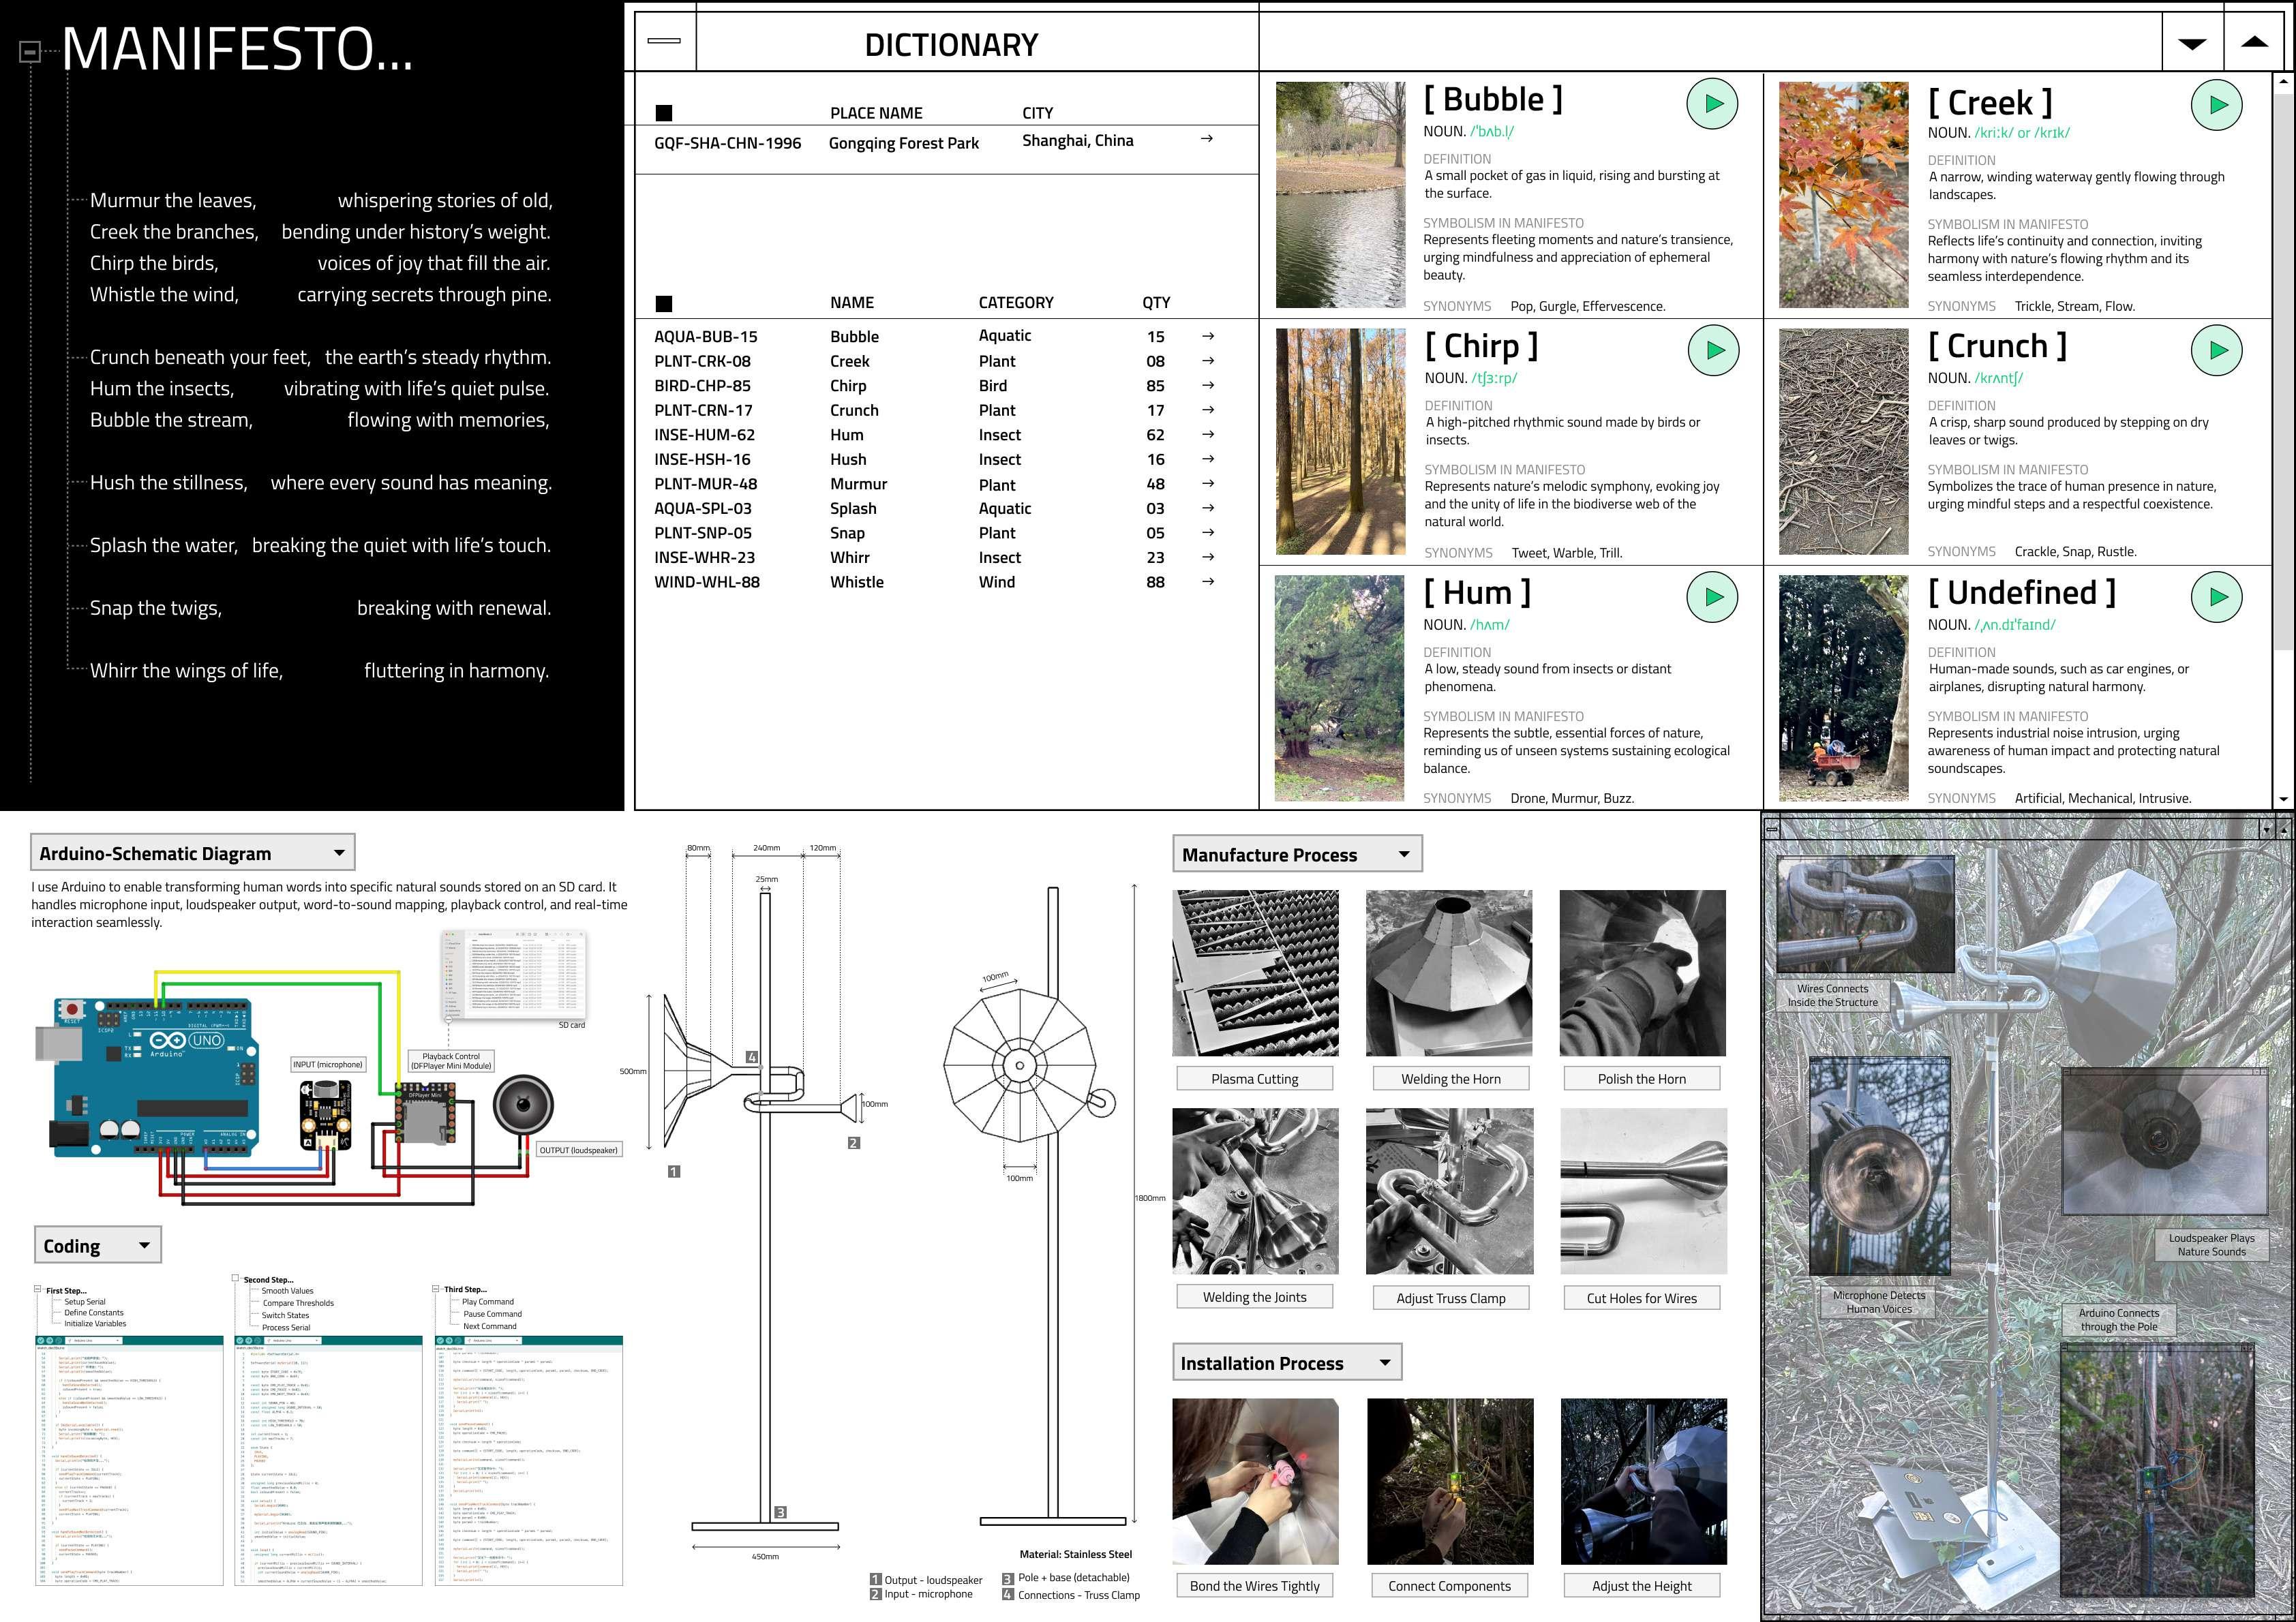This screenshot has height=1622, width=2296.
Task: Click arrow next to Shanghai, China
Action: click(x=1206, y=139)
